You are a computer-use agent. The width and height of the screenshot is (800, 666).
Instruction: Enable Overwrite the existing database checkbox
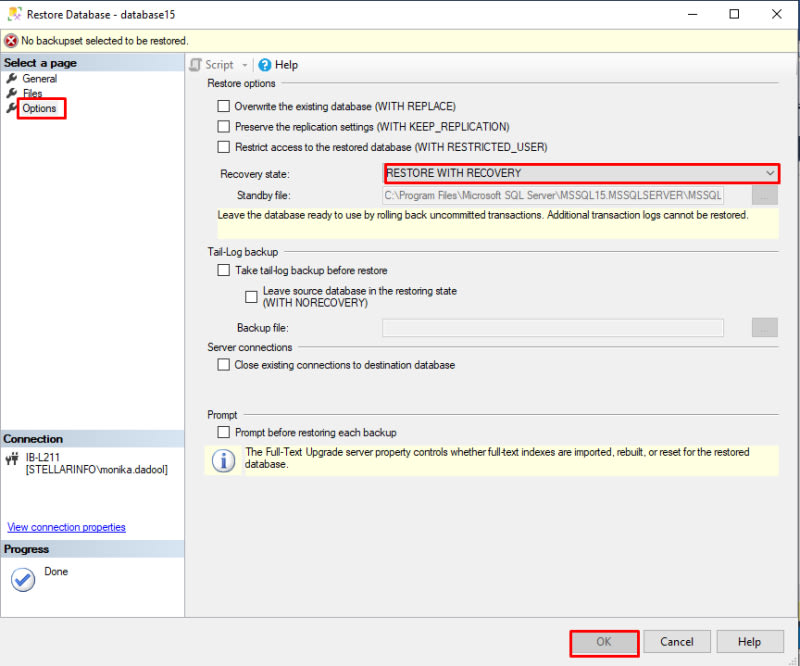[224, 106]
